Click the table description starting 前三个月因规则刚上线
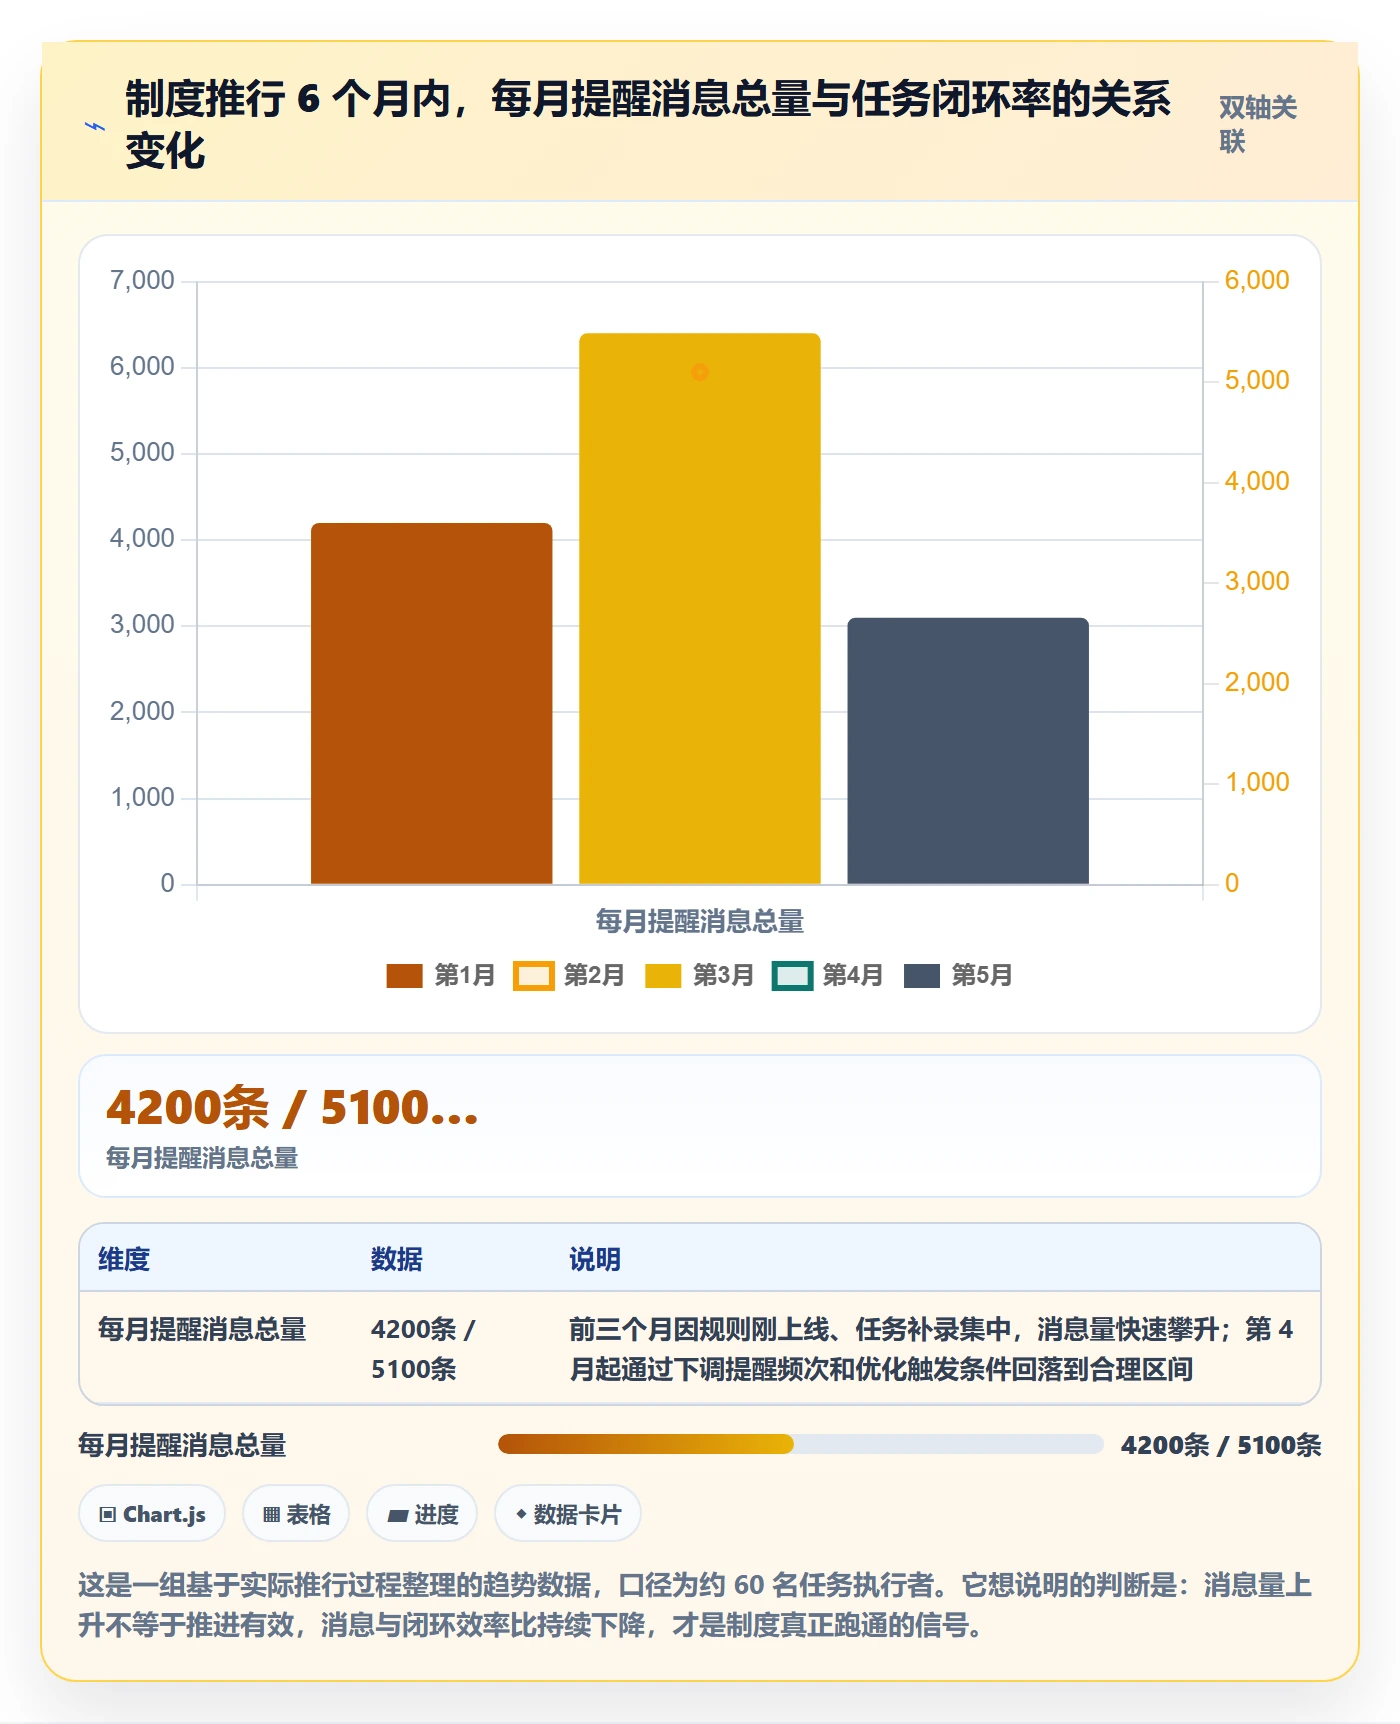The width and height of the screenshot is (1400, 1724). [x=931, y=1349]
